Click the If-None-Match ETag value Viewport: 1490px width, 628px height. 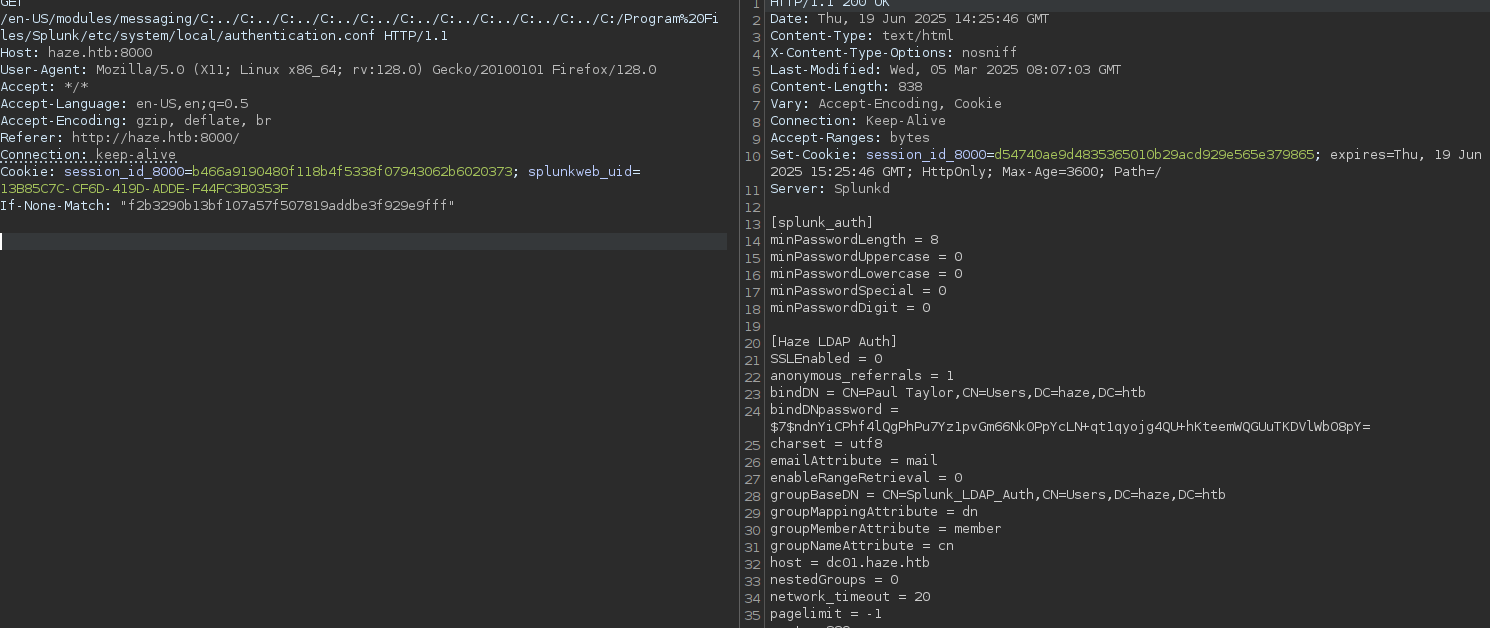[x=287, y=205]
